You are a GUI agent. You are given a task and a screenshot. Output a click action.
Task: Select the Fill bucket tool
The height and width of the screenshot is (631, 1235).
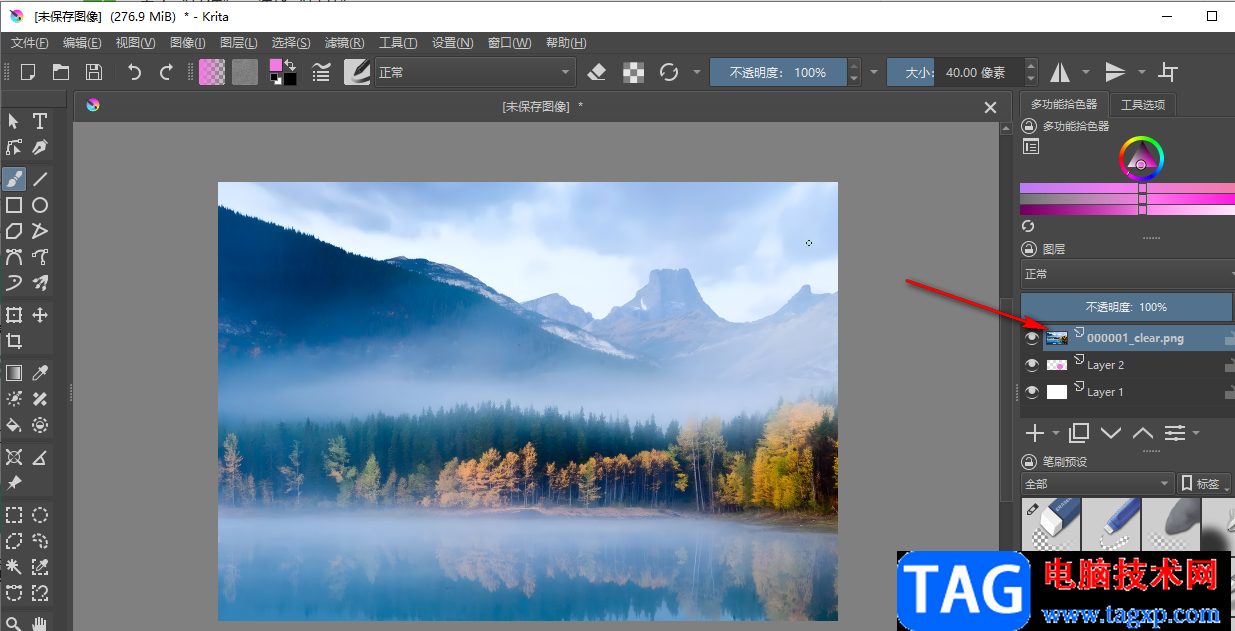pyautogui.click(x=14, y=425)
